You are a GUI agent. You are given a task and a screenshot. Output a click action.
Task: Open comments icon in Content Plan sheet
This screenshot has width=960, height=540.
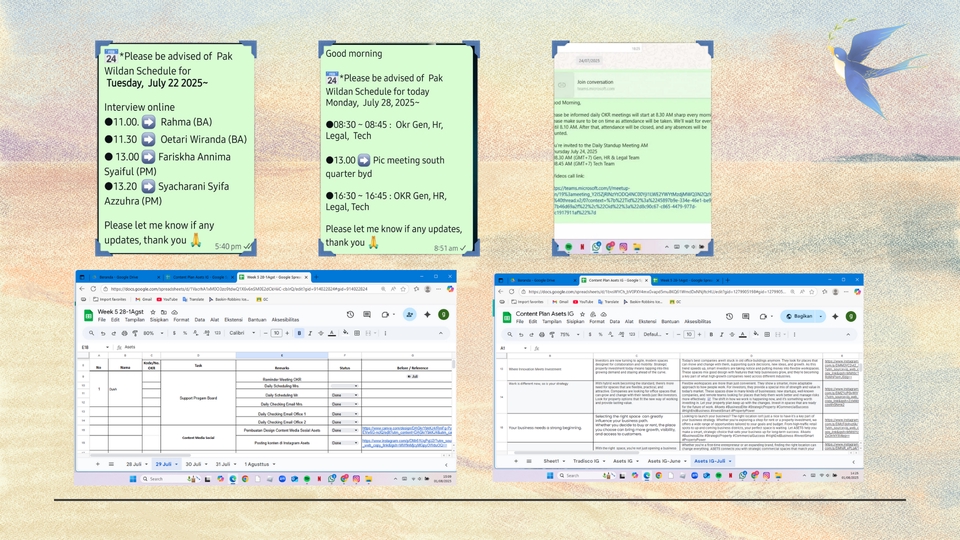tap(746, 315)
